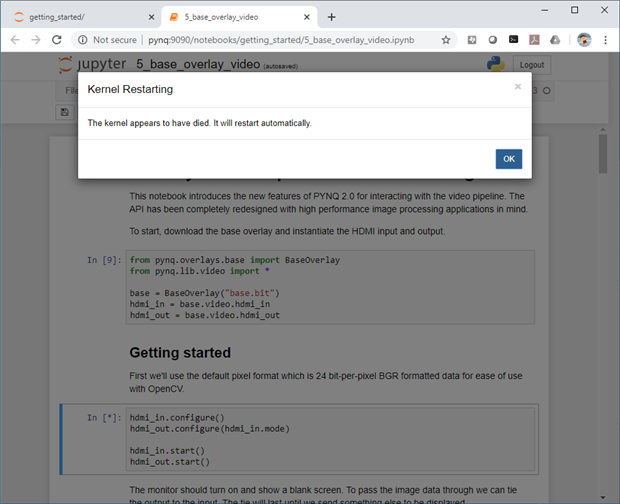Click the In [9] import code cell
The width and height of the screenshot is (620, 504).
coord(330,287)
